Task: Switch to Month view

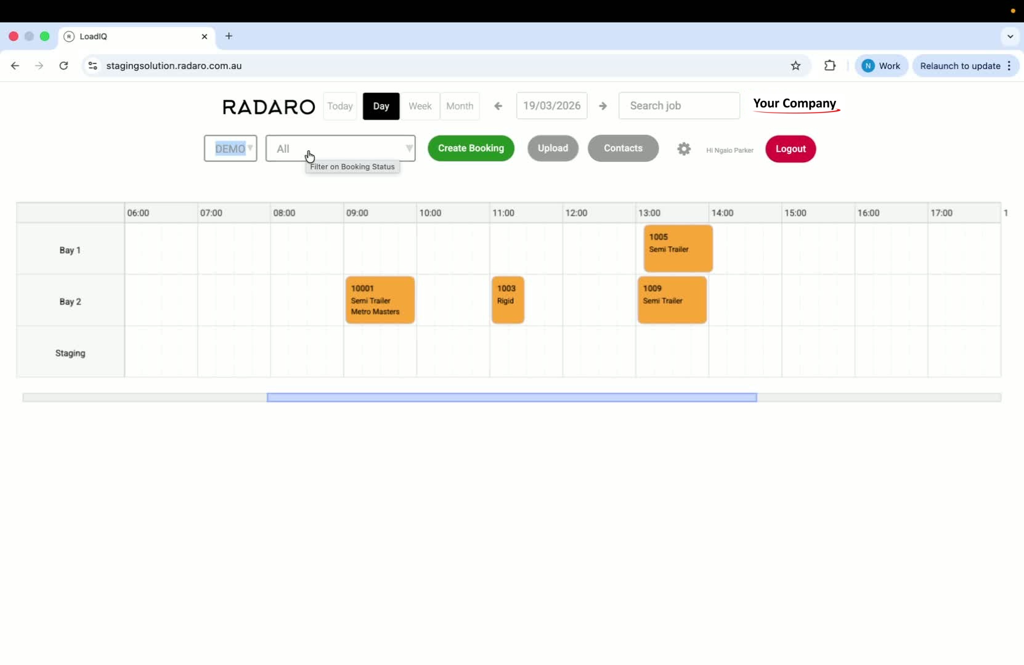Action: pos(460,106)
